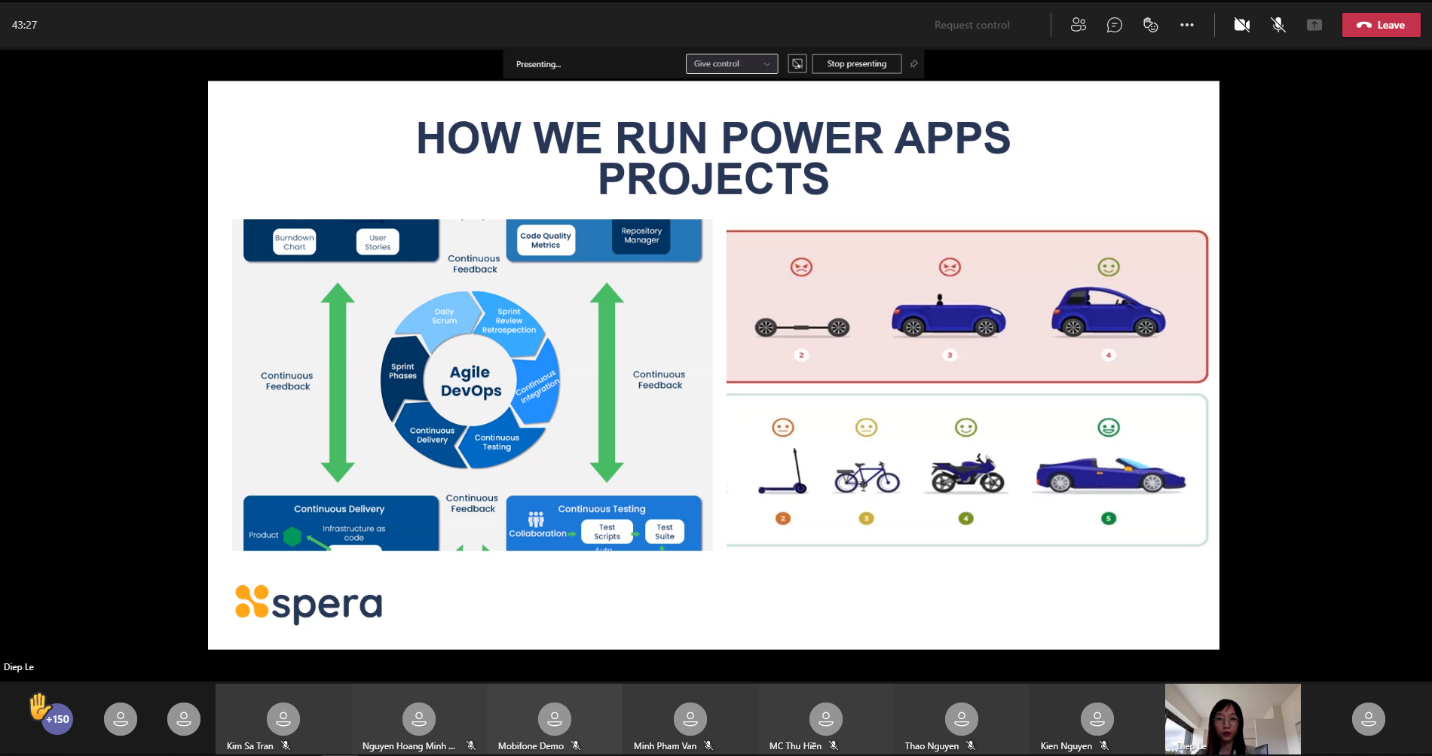Image resolution: width=1432 pixels, height=756 pixels.
Task: Open the Show participants panel icon
Action: pyautogui.click(x=1078, y=25)
